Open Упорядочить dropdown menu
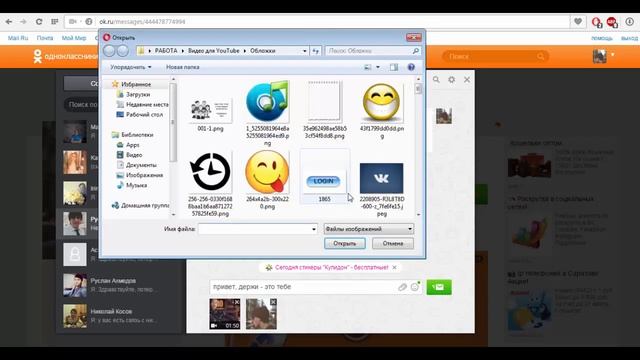Screen dimensions: 640x360 click(131, 67)
